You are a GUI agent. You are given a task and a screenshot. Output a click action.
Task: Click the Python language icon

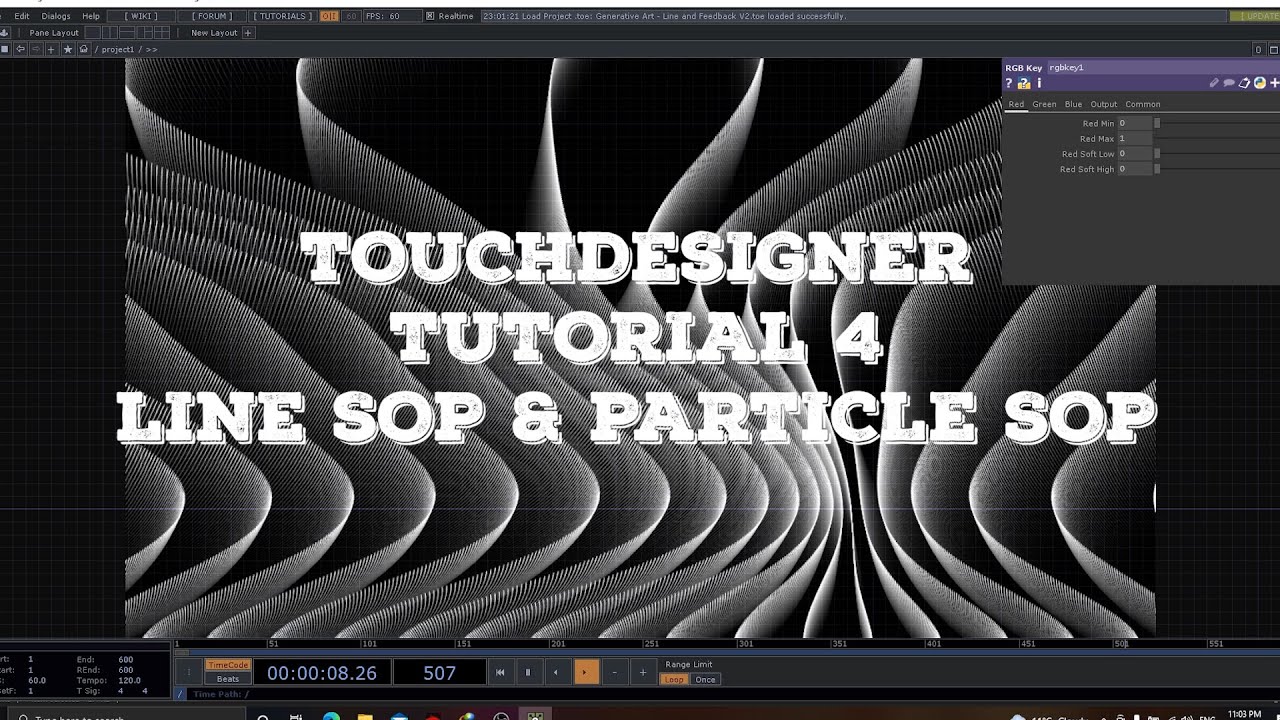point(1260,83)
